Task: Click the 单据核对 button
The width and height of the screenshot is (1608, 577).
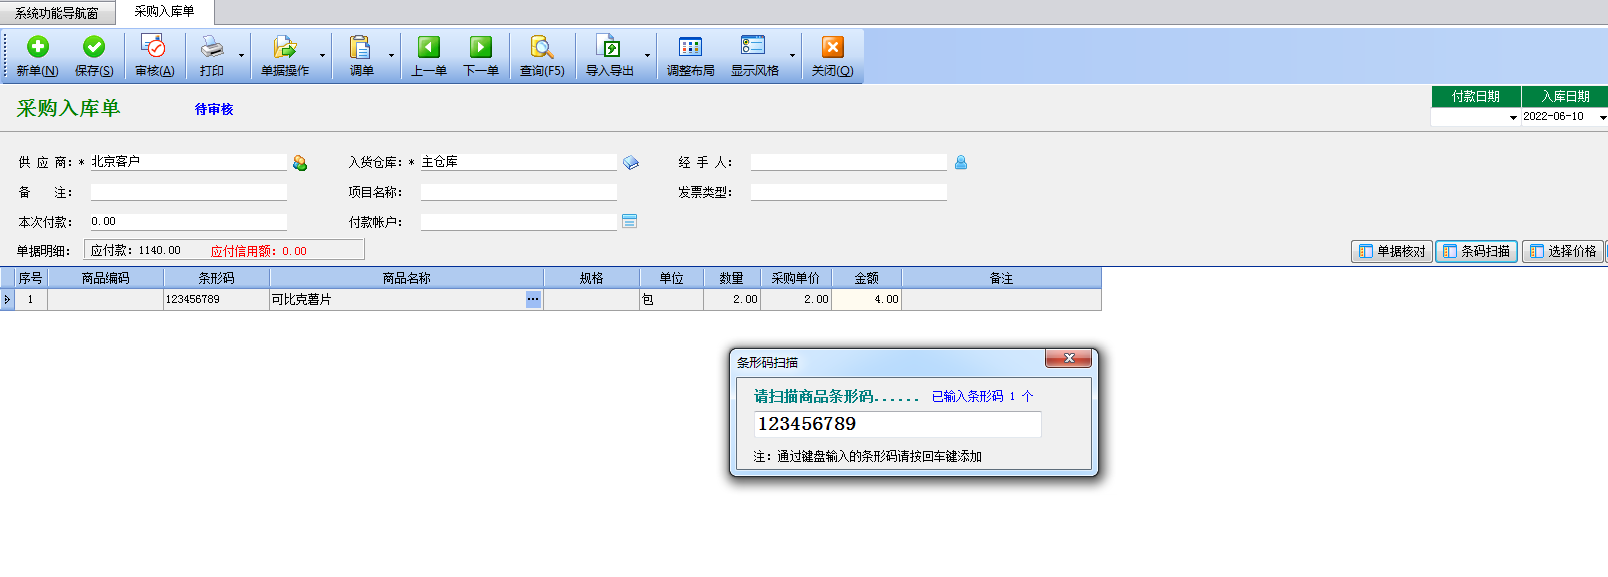Action: click(x=1391, y=252)
